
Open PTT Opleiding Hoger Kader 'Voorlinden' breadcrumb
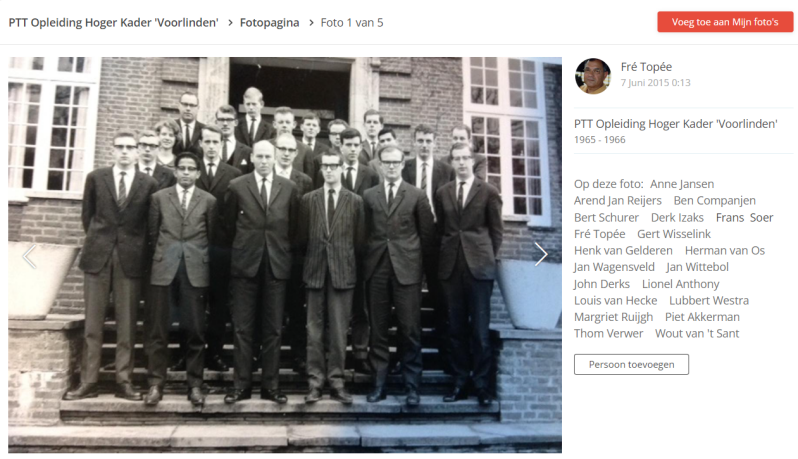point(113,23)
